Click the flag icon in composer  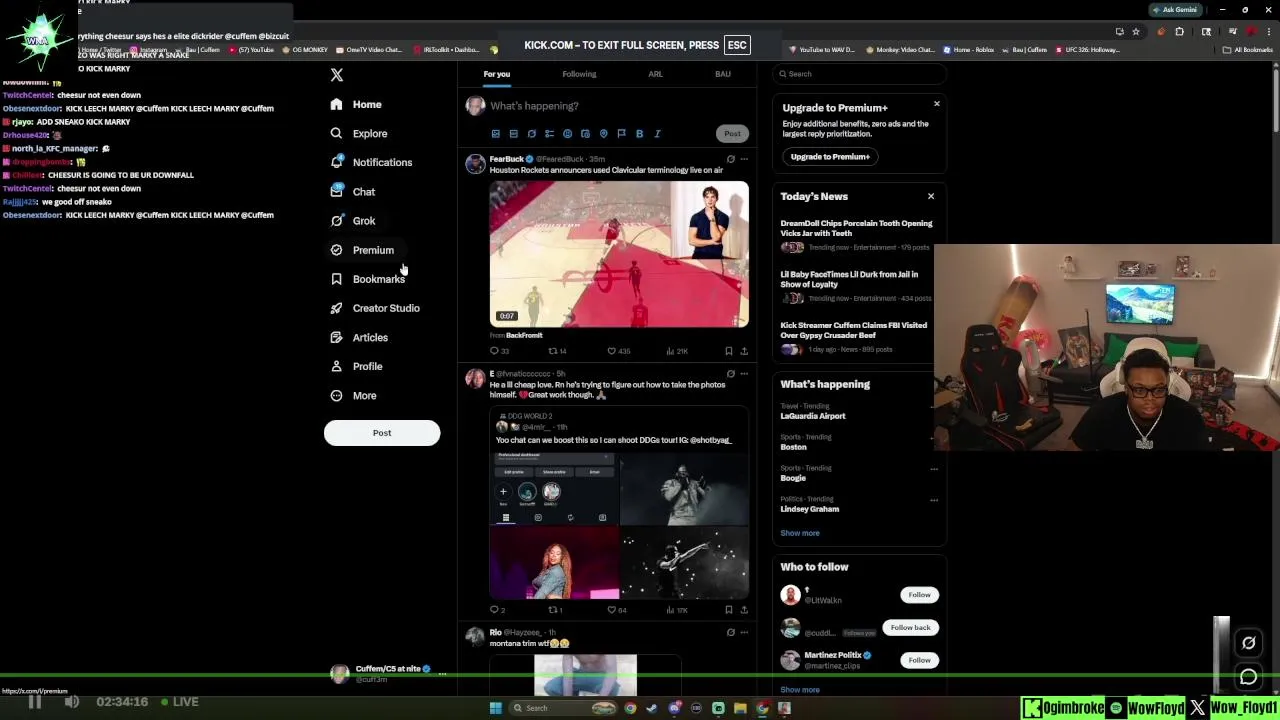[621, 134]
